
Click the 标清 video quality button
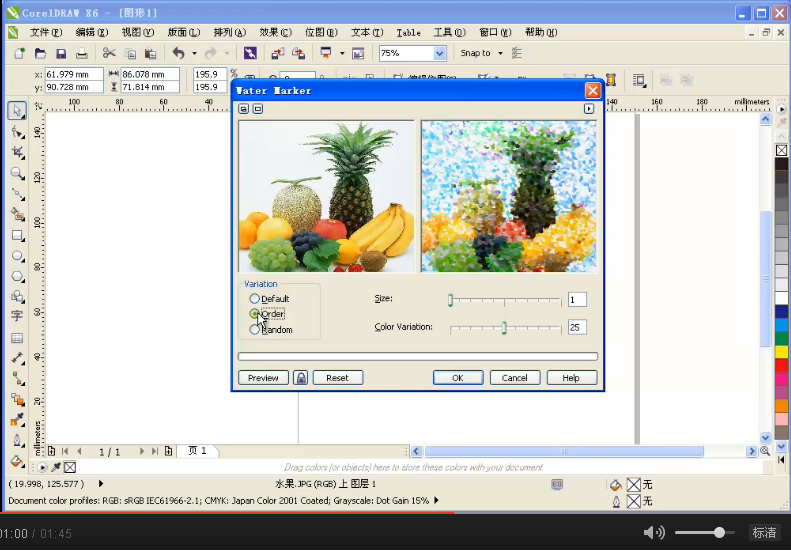pyautogui.click(x=764, y=532)
